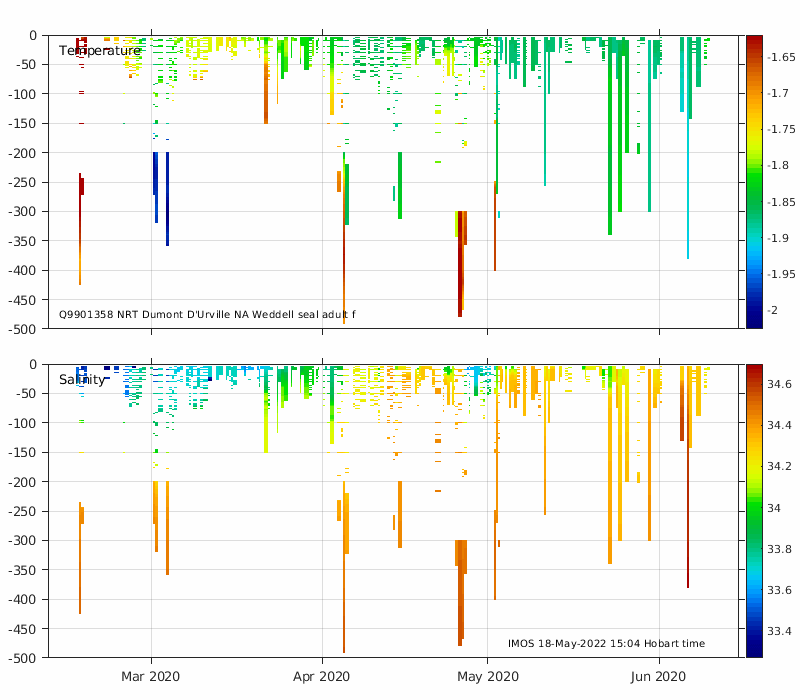Click the salinity colorbar on the right

point(754,510)
